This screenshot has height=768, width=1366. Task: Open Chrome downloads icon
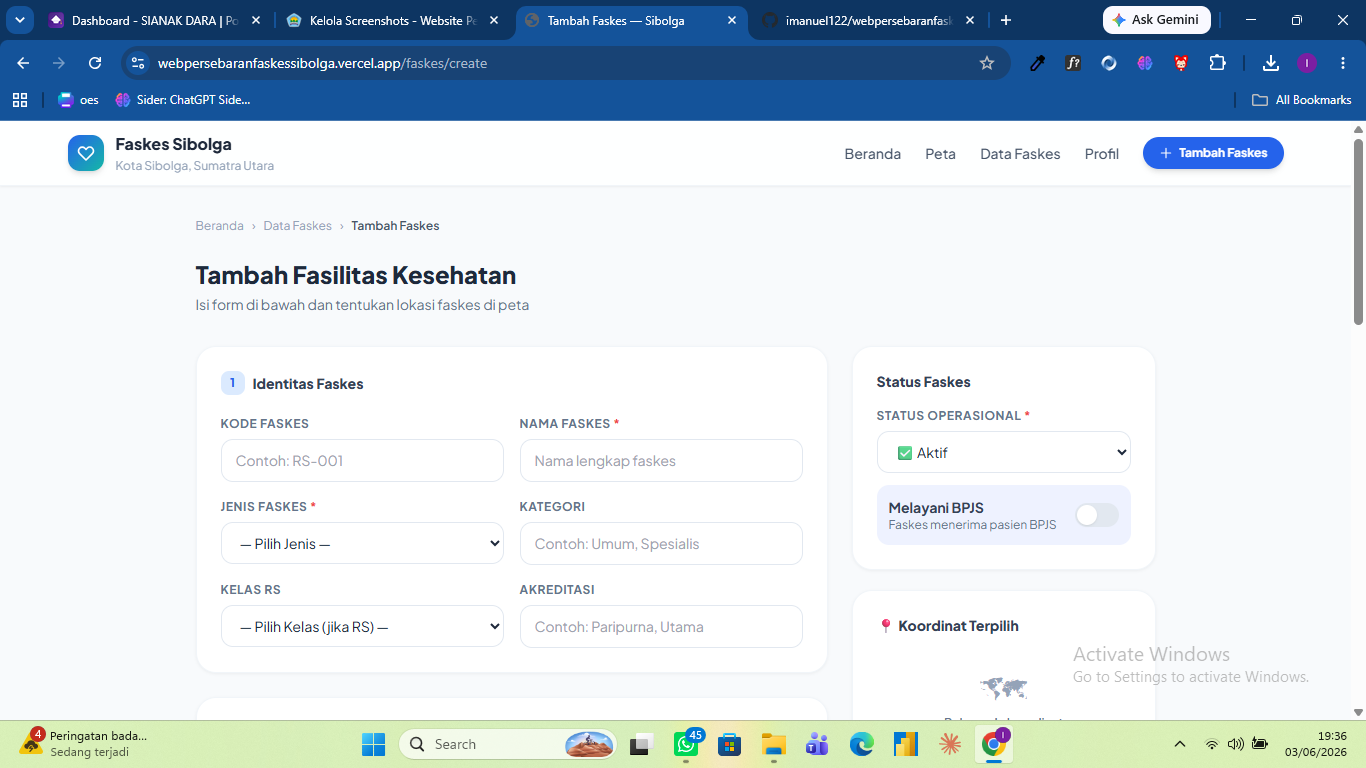[1271, 63]
